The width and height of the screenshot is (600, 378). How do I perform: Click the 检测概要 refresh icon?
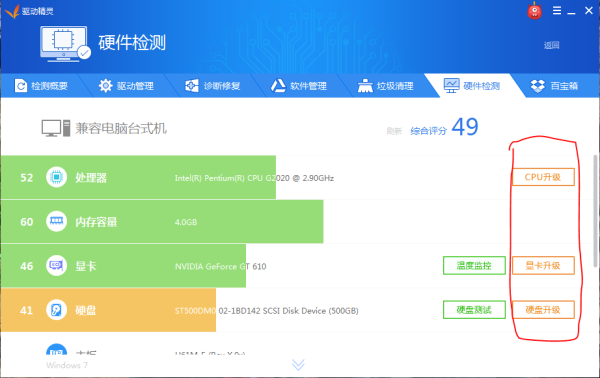[21, 86]
